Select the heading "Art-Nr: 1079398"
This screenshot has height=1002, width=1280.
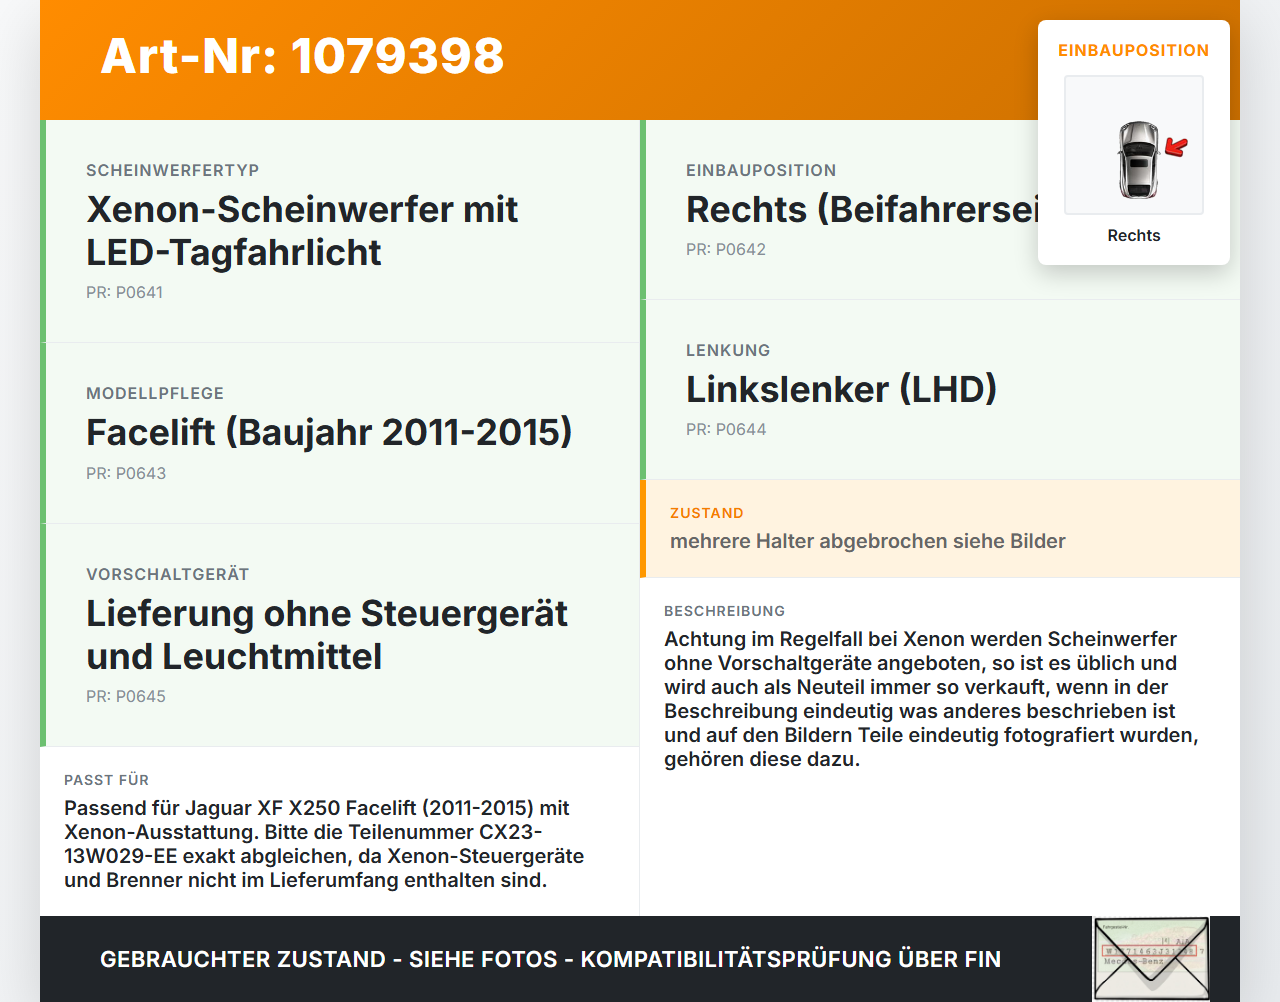(302, 56)
